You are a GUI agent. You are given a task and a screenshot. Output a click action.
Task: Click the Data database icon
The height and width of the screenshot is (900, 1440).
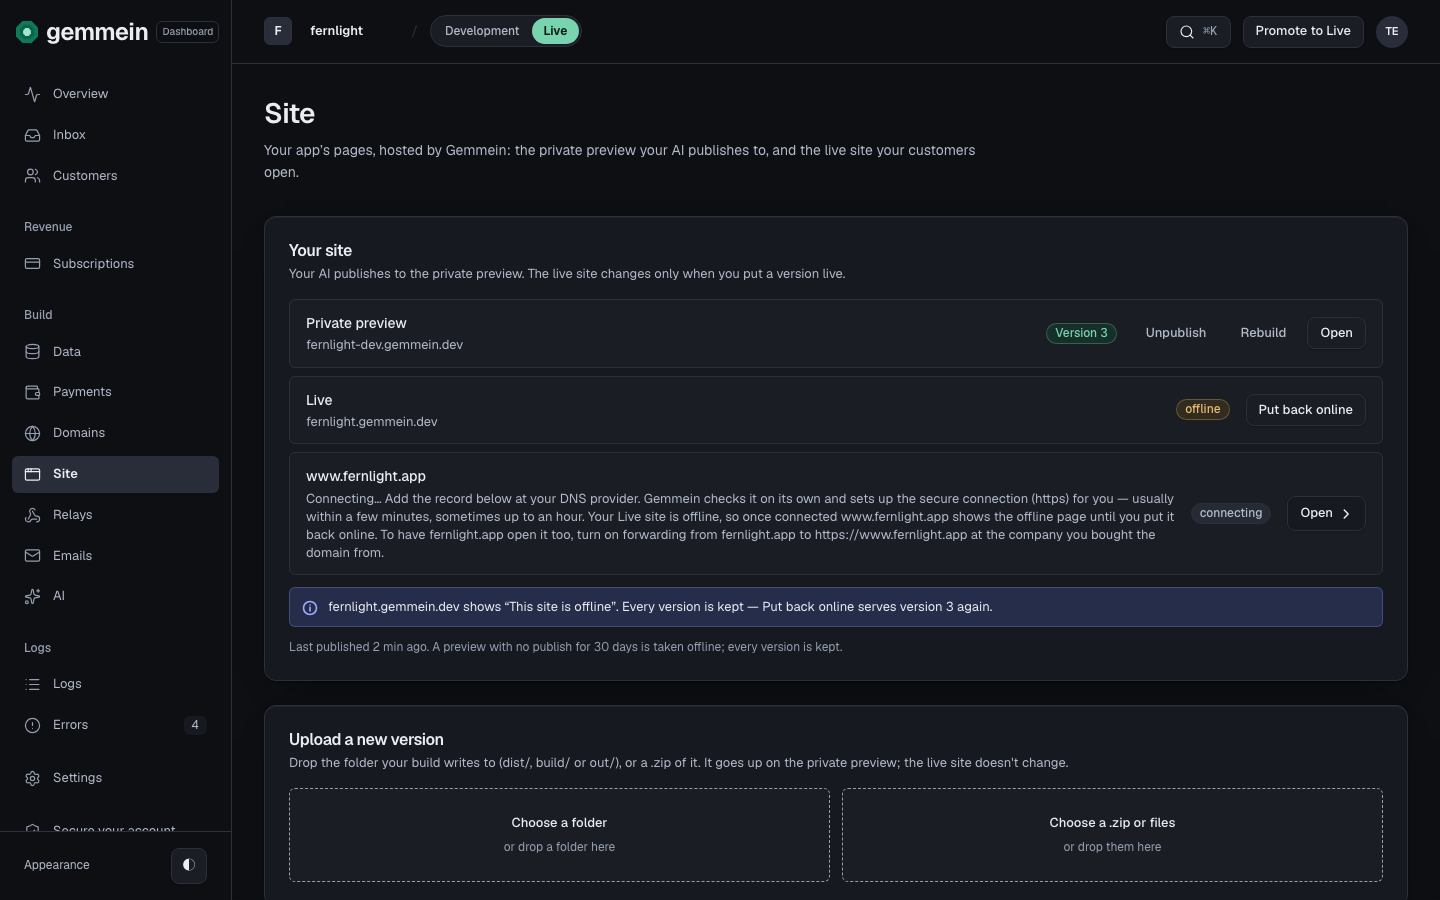click(x=33, y=352)
